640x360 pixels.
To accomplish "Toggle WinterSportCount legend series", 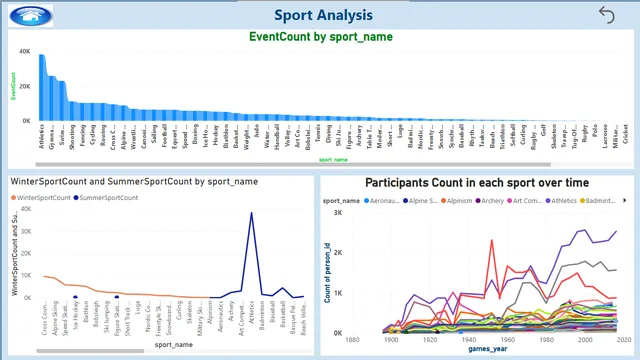I will click(x=40, y=198).
